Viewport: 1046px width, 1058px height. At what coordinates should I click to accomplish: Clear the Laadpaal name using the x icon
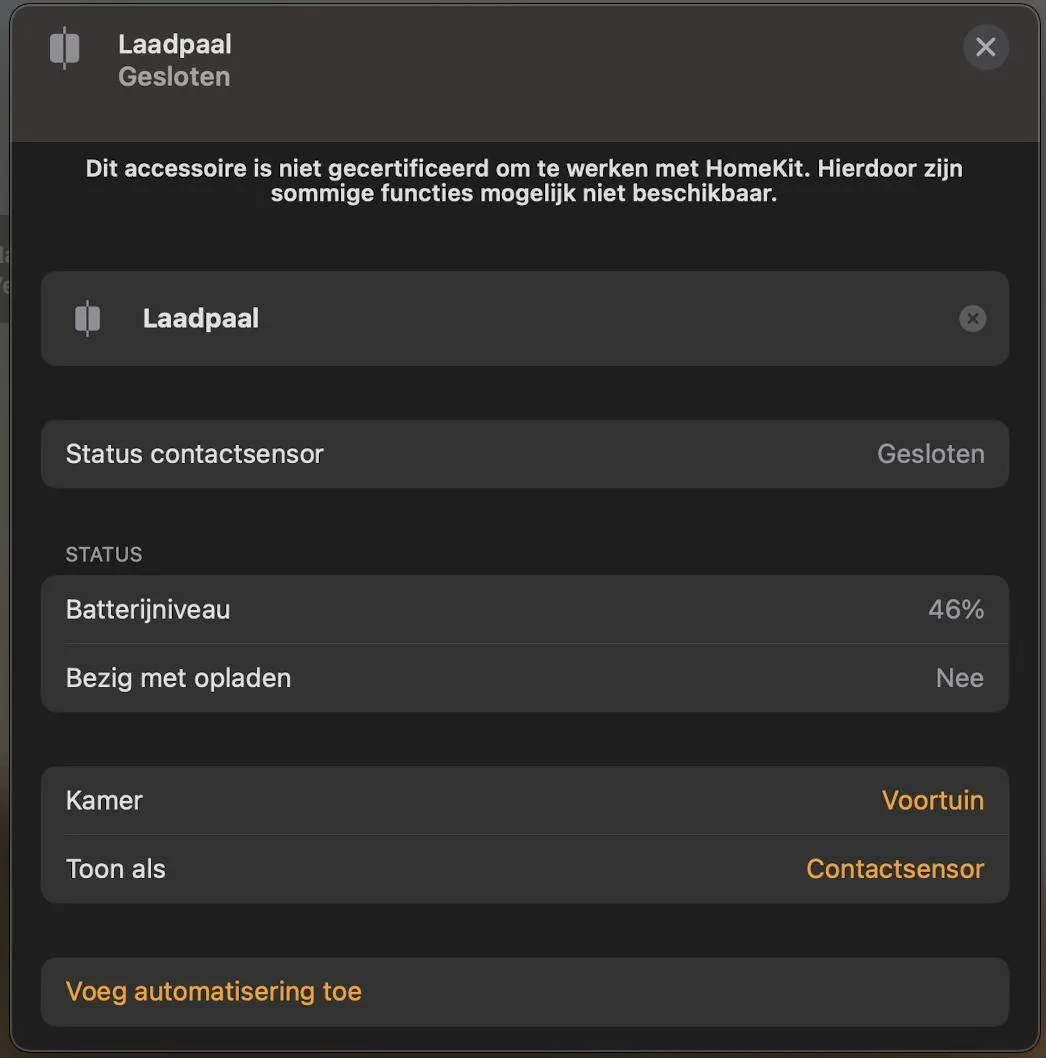(x=972, y=318)
